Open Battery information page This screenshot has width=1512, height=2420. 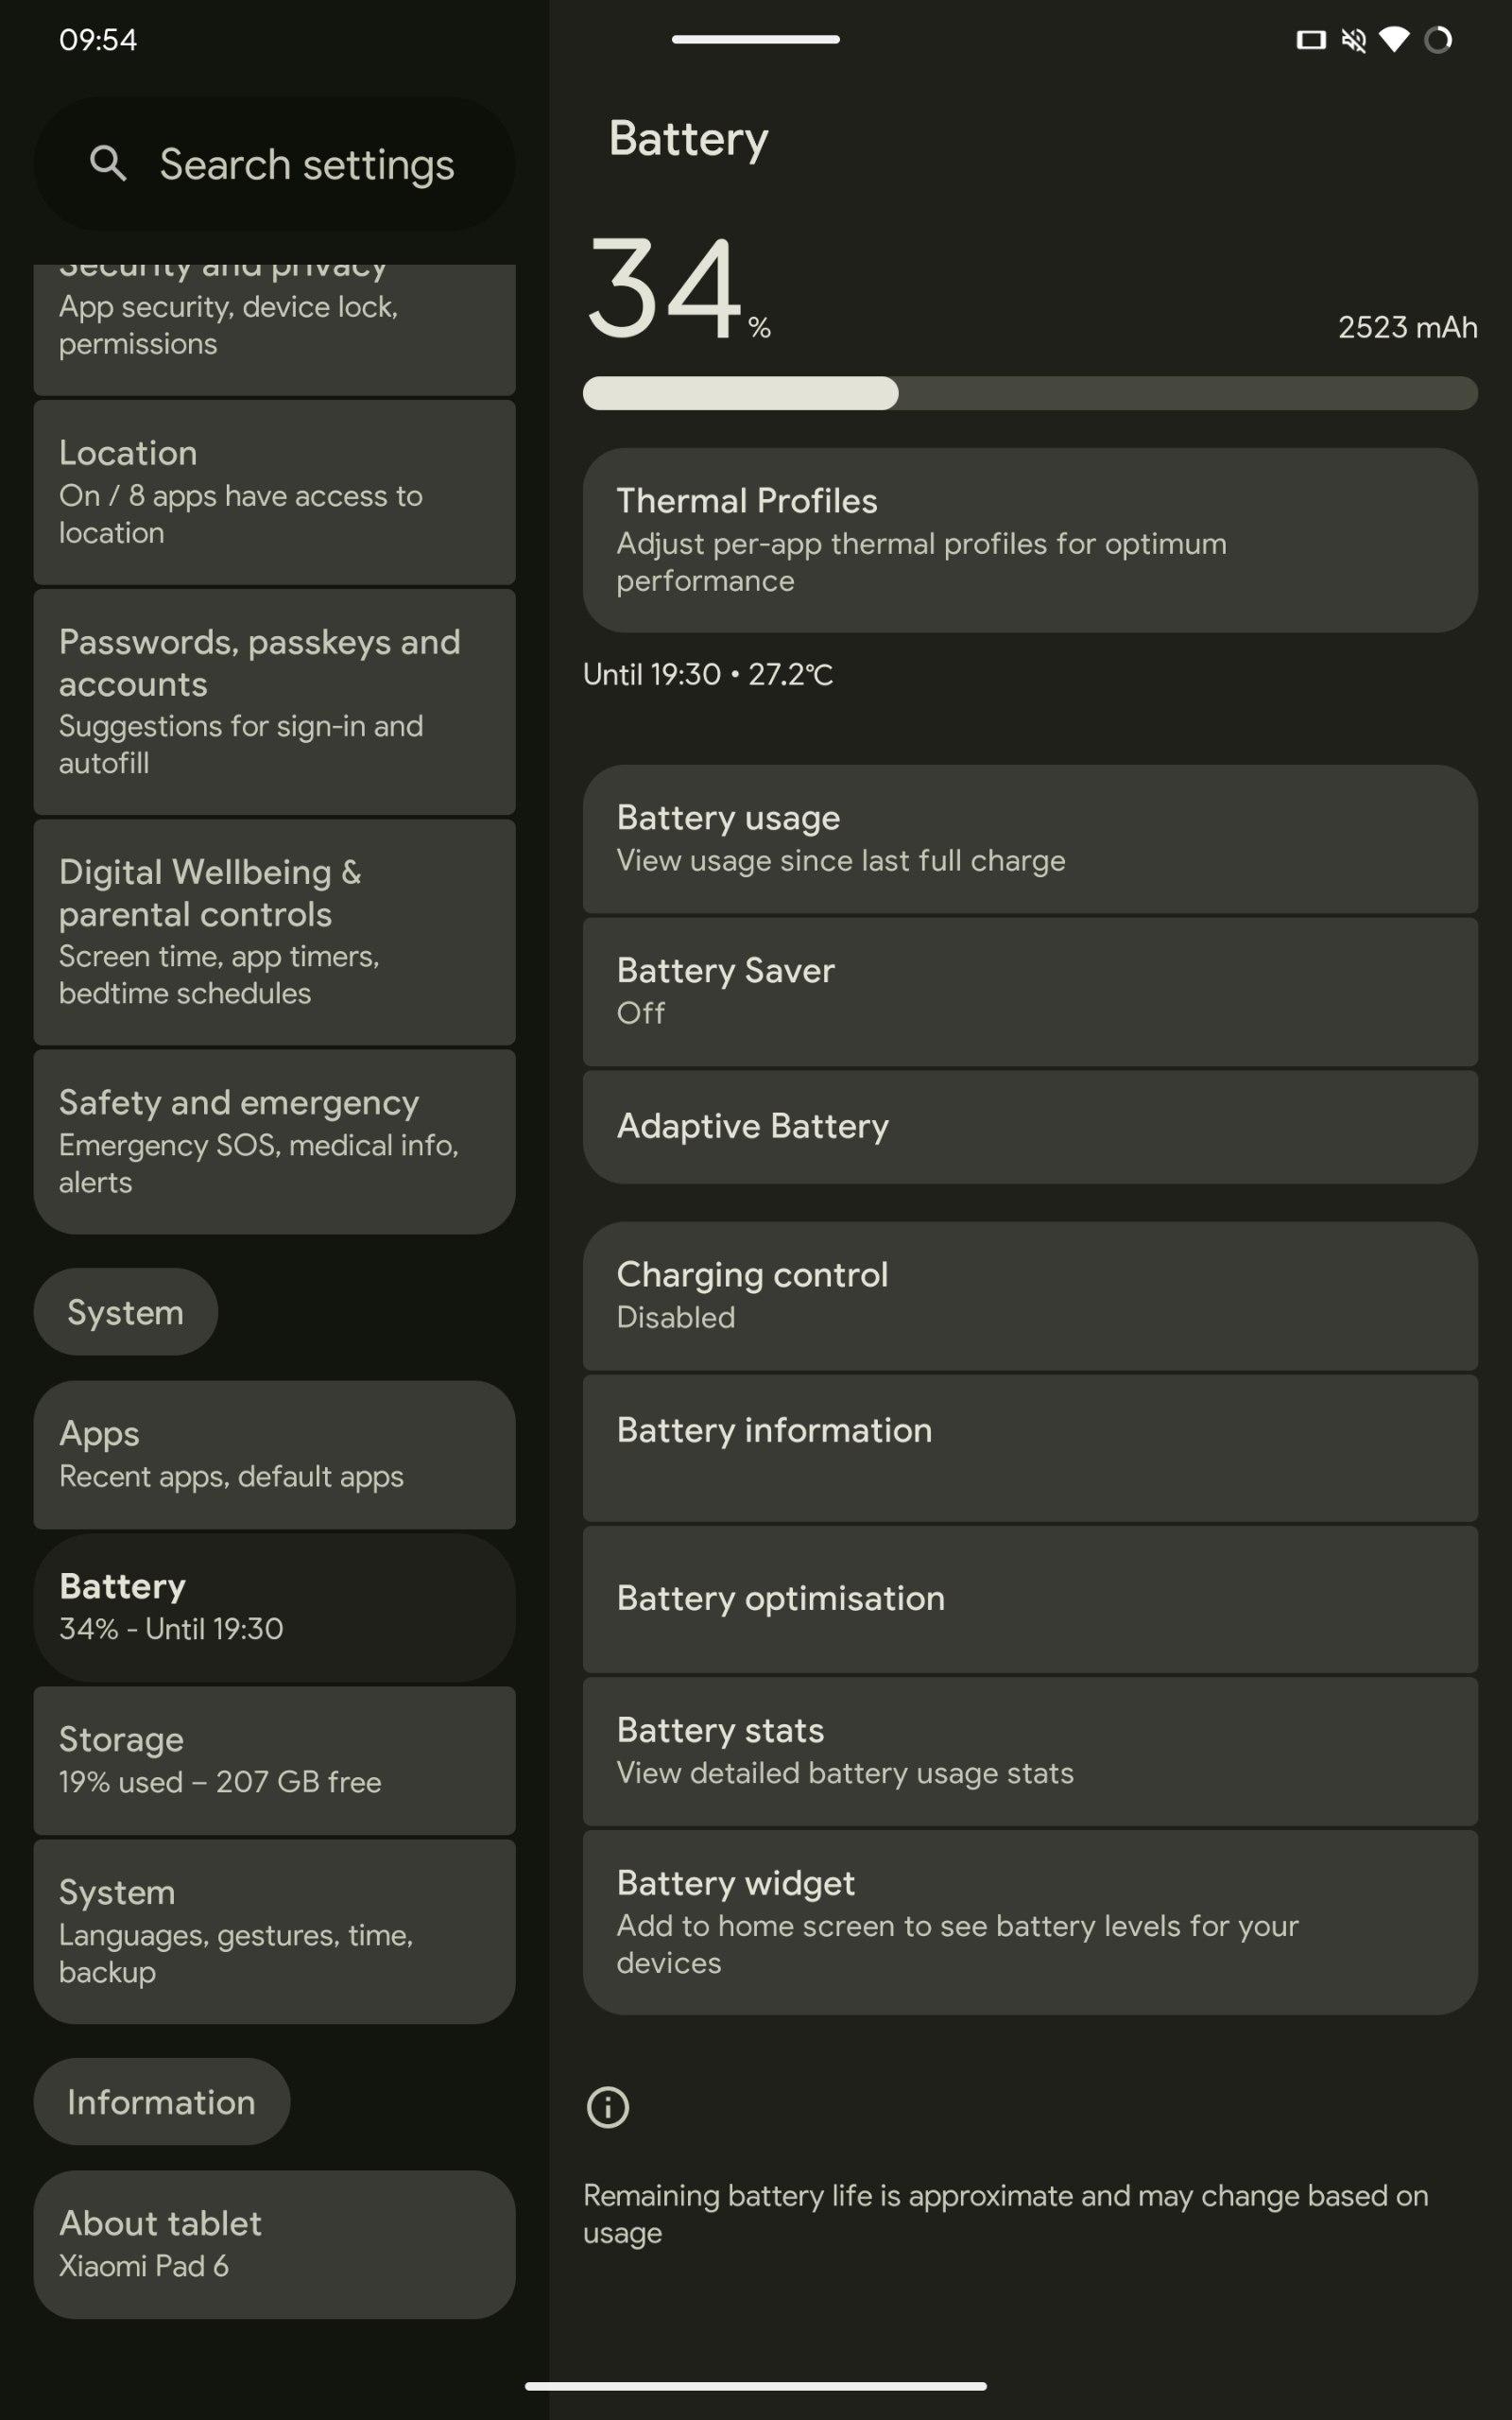[x=1030, y=1447]
